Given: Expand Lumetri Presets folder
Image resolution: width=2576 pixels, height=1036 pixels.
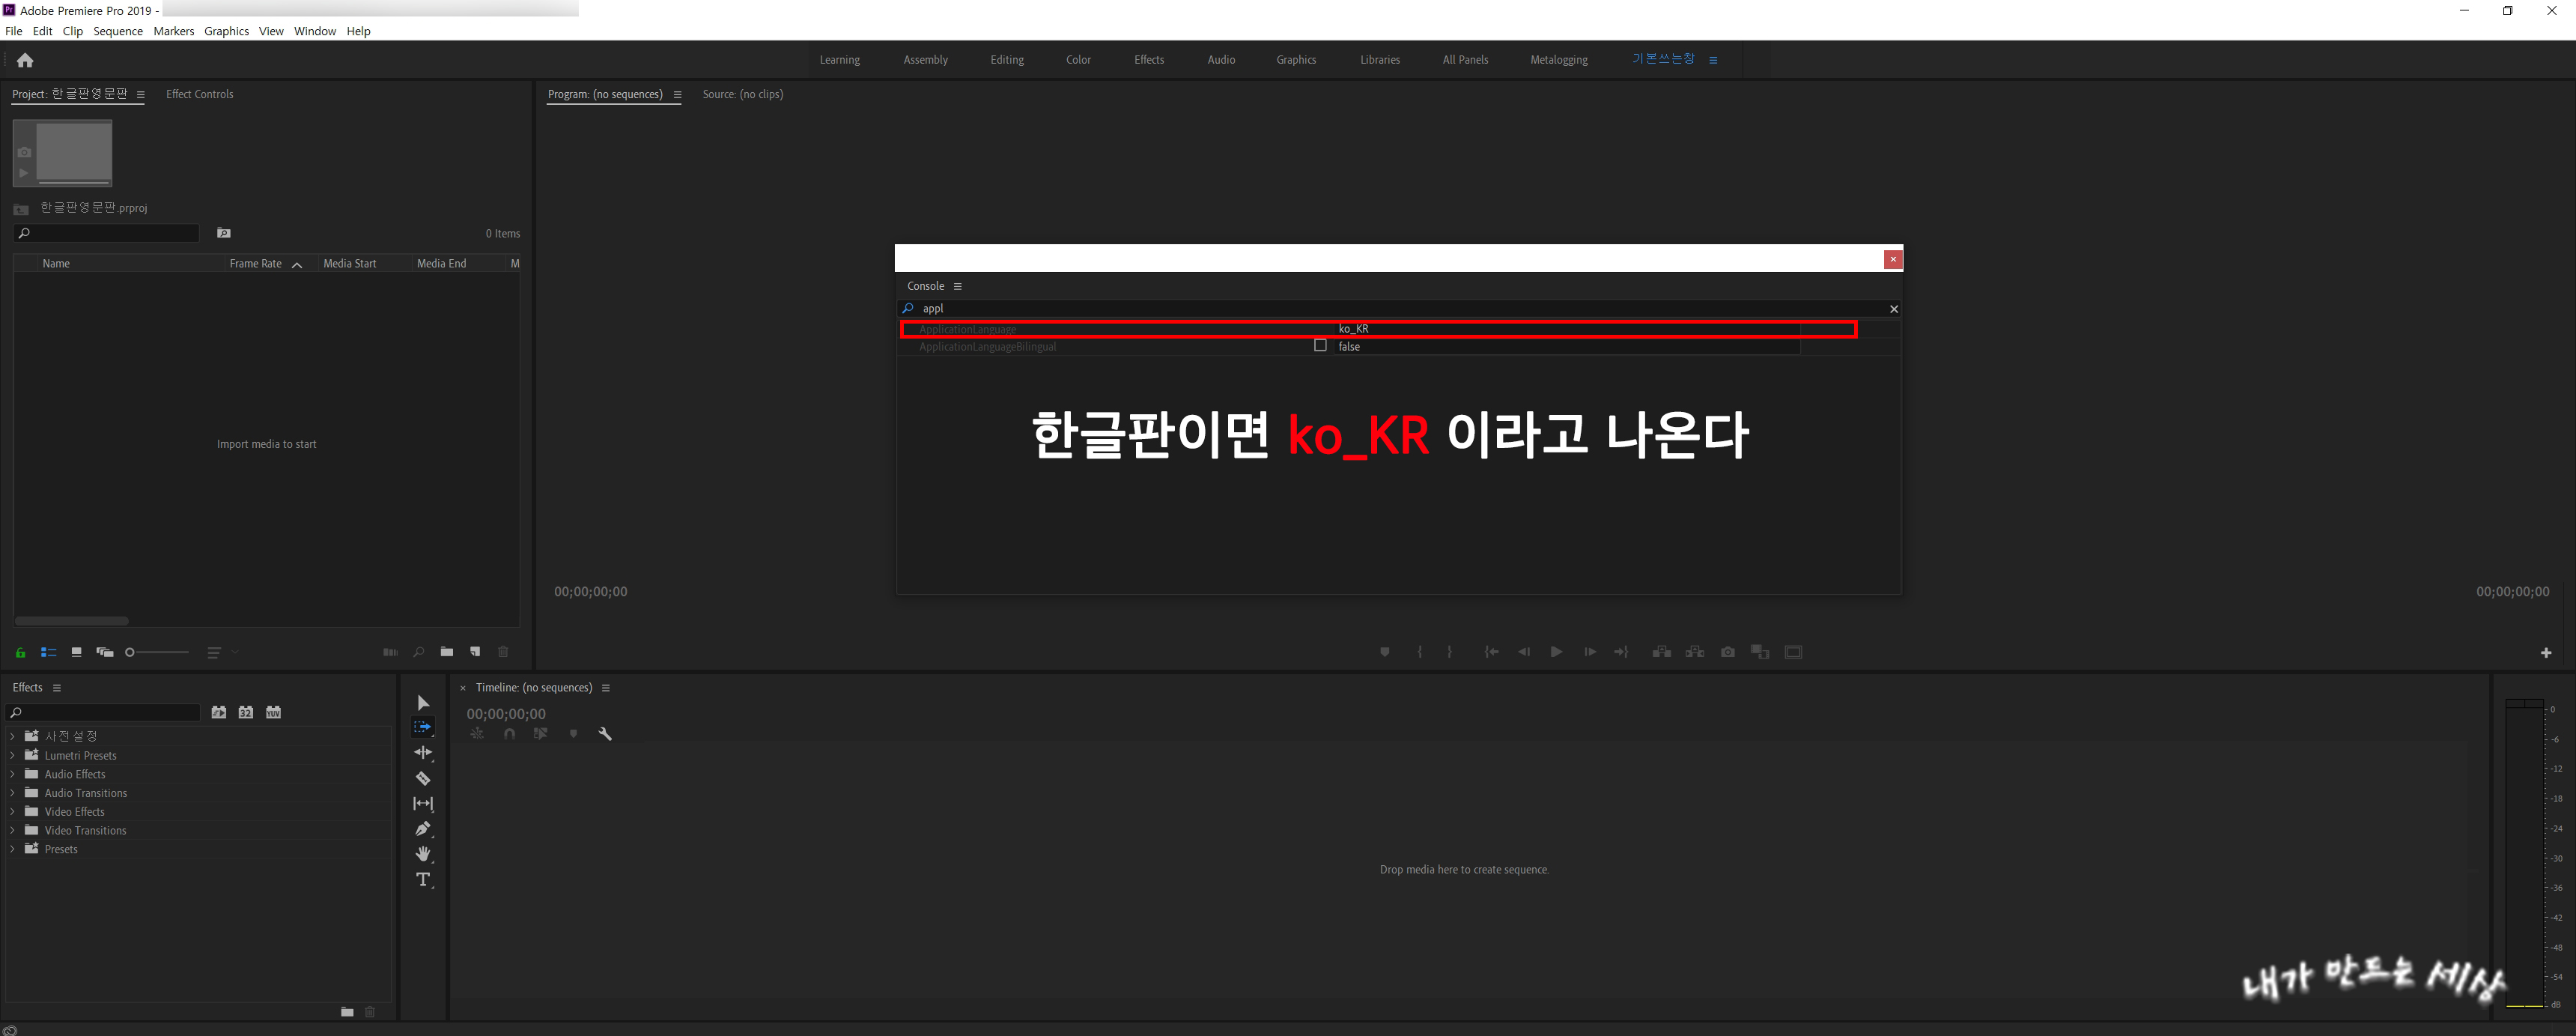Looking at the screenshot, I should click(x=12, y=755).
